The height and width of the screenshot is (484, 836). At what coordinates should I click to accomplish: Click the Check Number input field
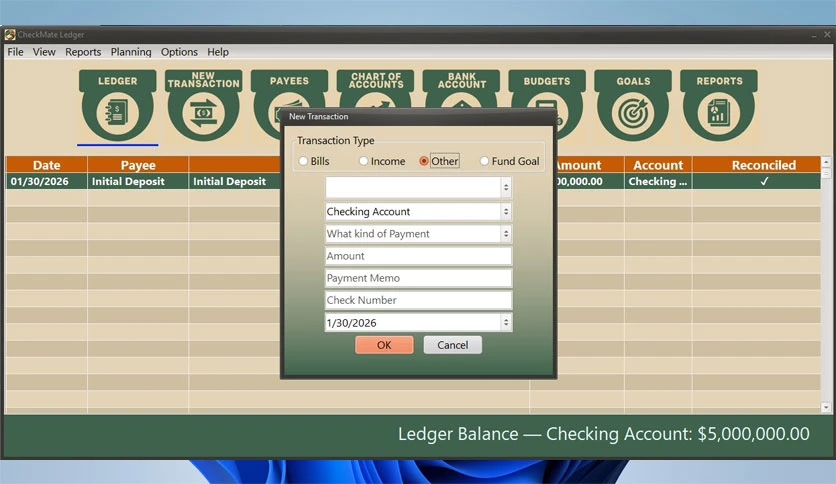(x=419, y=300)
